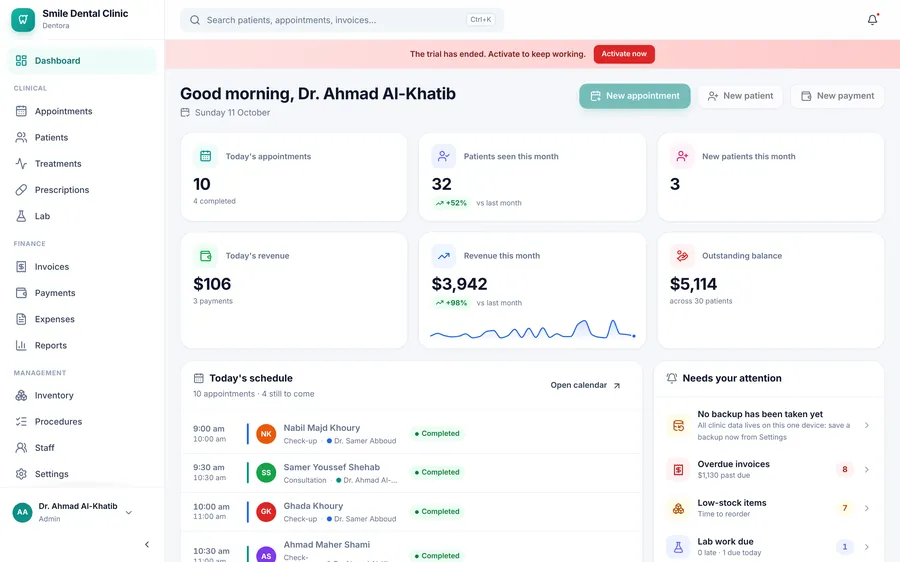Click the Sunday 11 October date text

pyautogui.click(x=232, y=113)
